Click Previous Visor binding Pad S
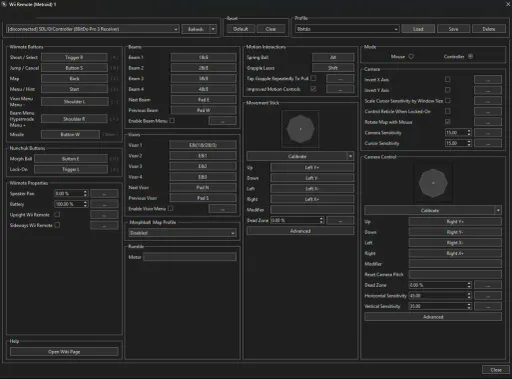 (203, 198)
